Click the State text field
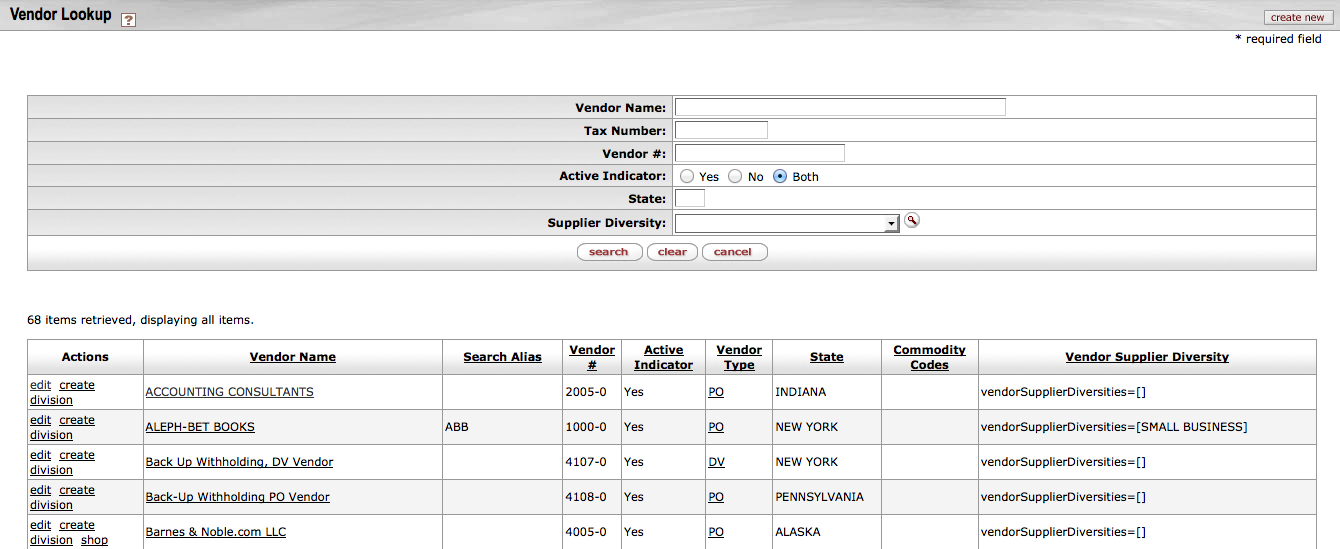This screenshot has height=549, width=1340. click(x=690, y=198)
